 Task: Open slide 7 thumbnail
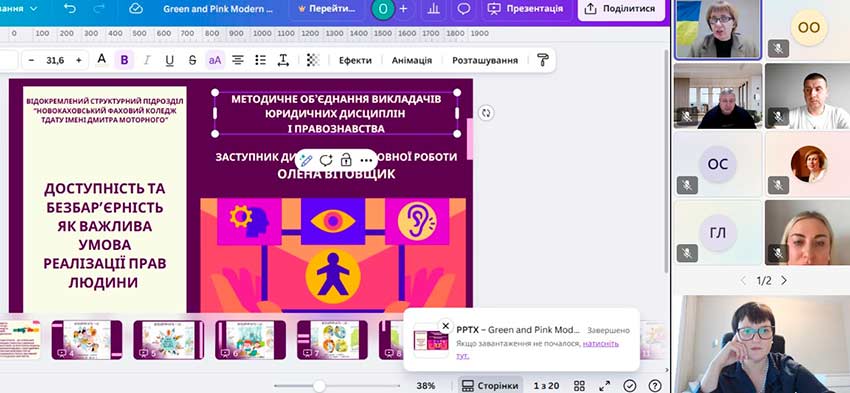click(x=332, y=339)
